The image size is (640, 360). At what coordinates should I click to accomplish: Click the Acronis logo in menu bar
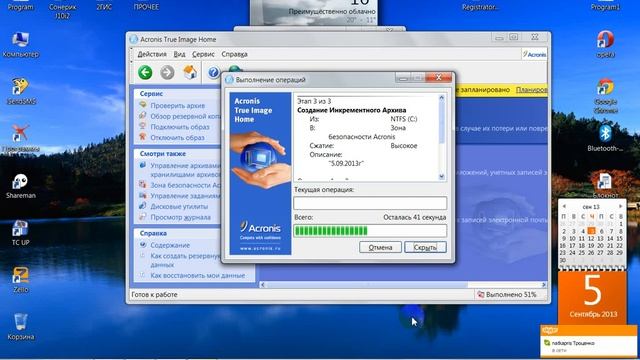[x=534, y=54]
